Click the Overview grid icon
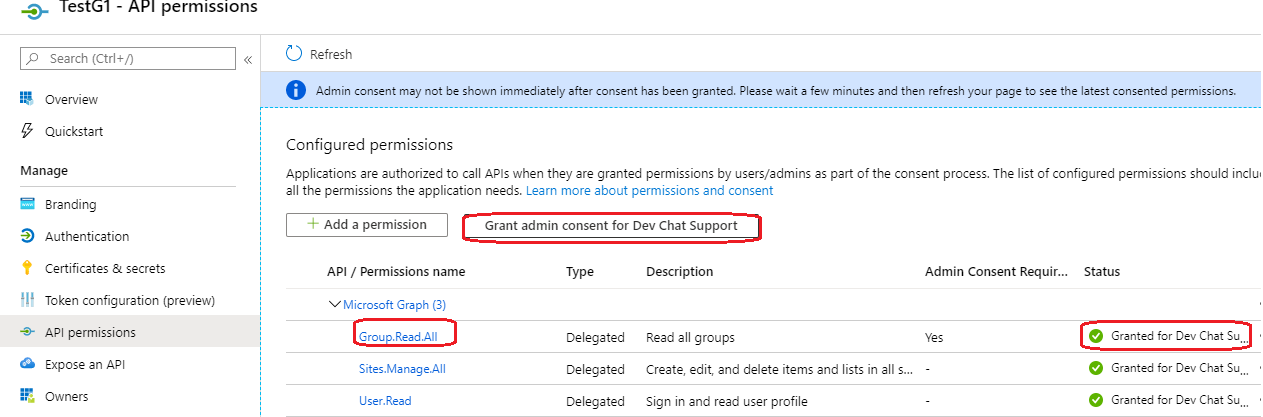This screenshot has width=1263, height=417. click(27, 99)
